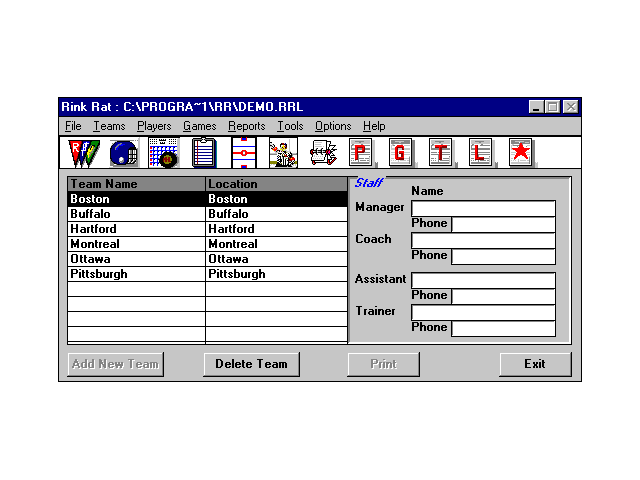Click the calendar with puck schedule icon
This screenshot has width=640, height=480.
pyautogui.click(x=163, y=153)
